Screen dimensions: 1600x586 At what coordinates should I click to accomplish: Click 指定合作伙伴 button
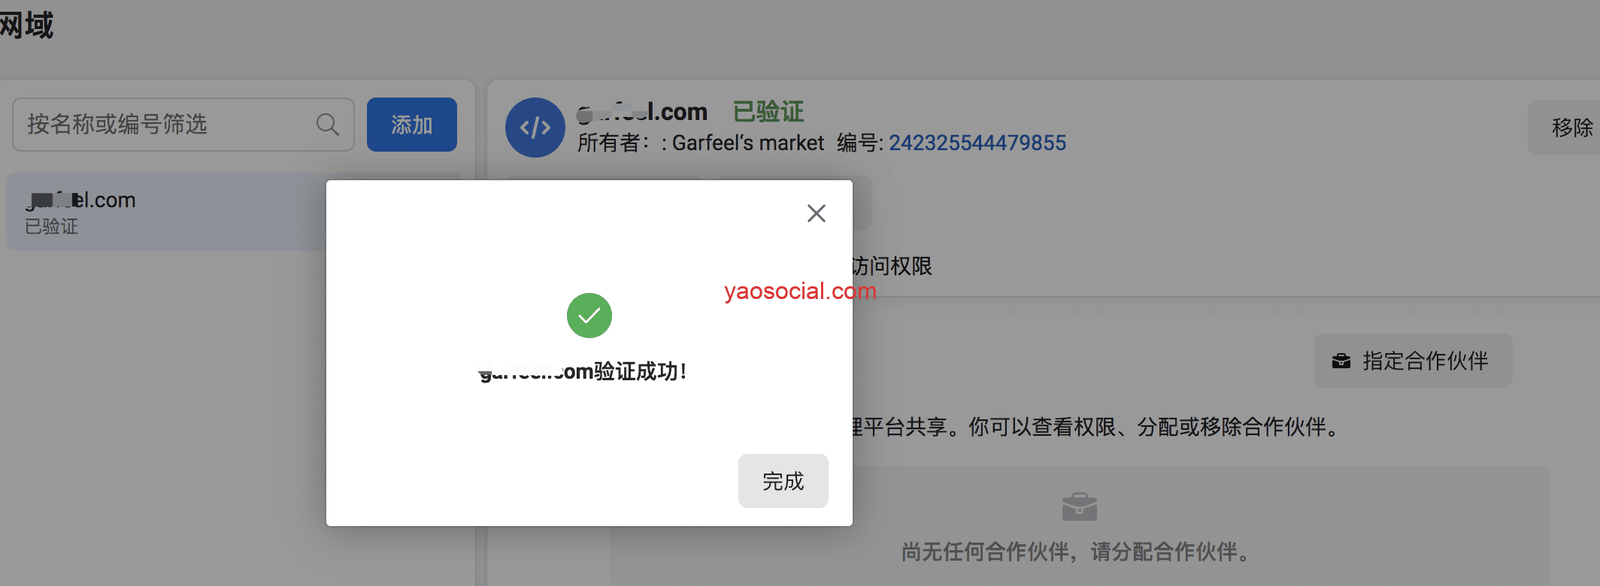click(x=1413, y=361)
